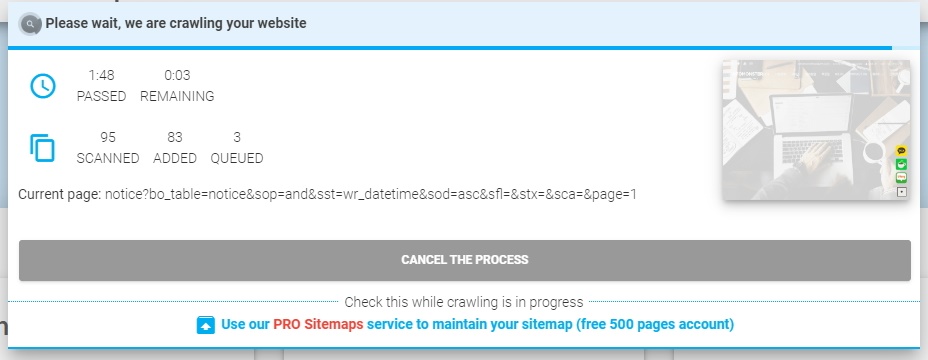
Task: Click the blue upload icon beside PRO Sitemaps
Action: click(205, 325)
